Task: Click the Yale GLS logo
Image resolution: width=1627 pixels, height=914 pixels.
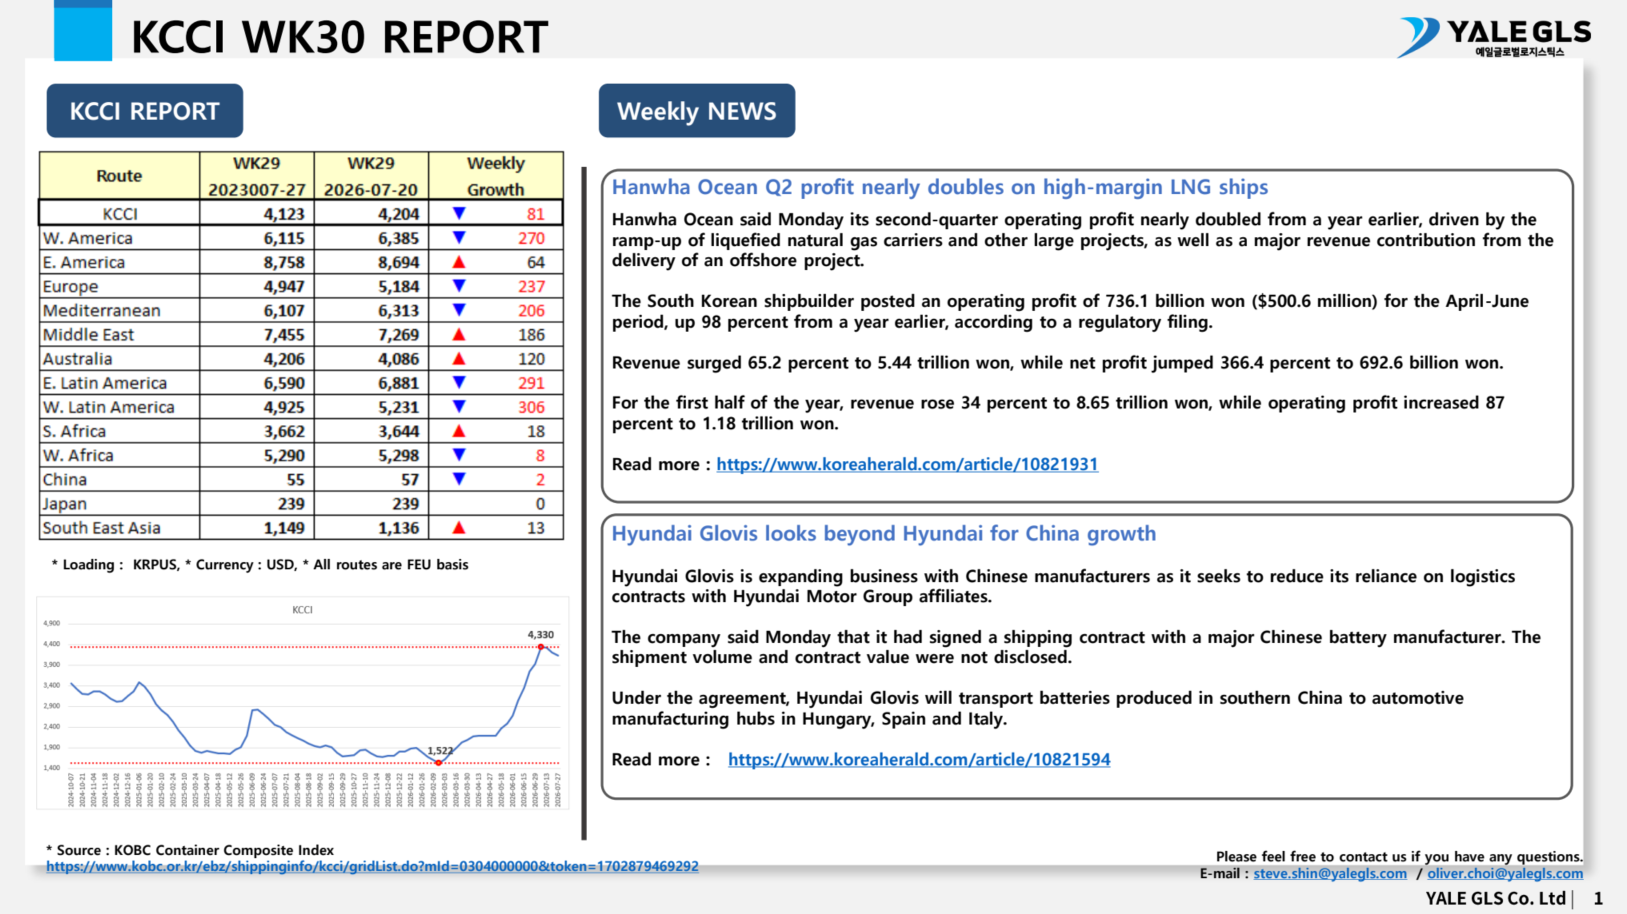Action: click(x=1495, y=37)
